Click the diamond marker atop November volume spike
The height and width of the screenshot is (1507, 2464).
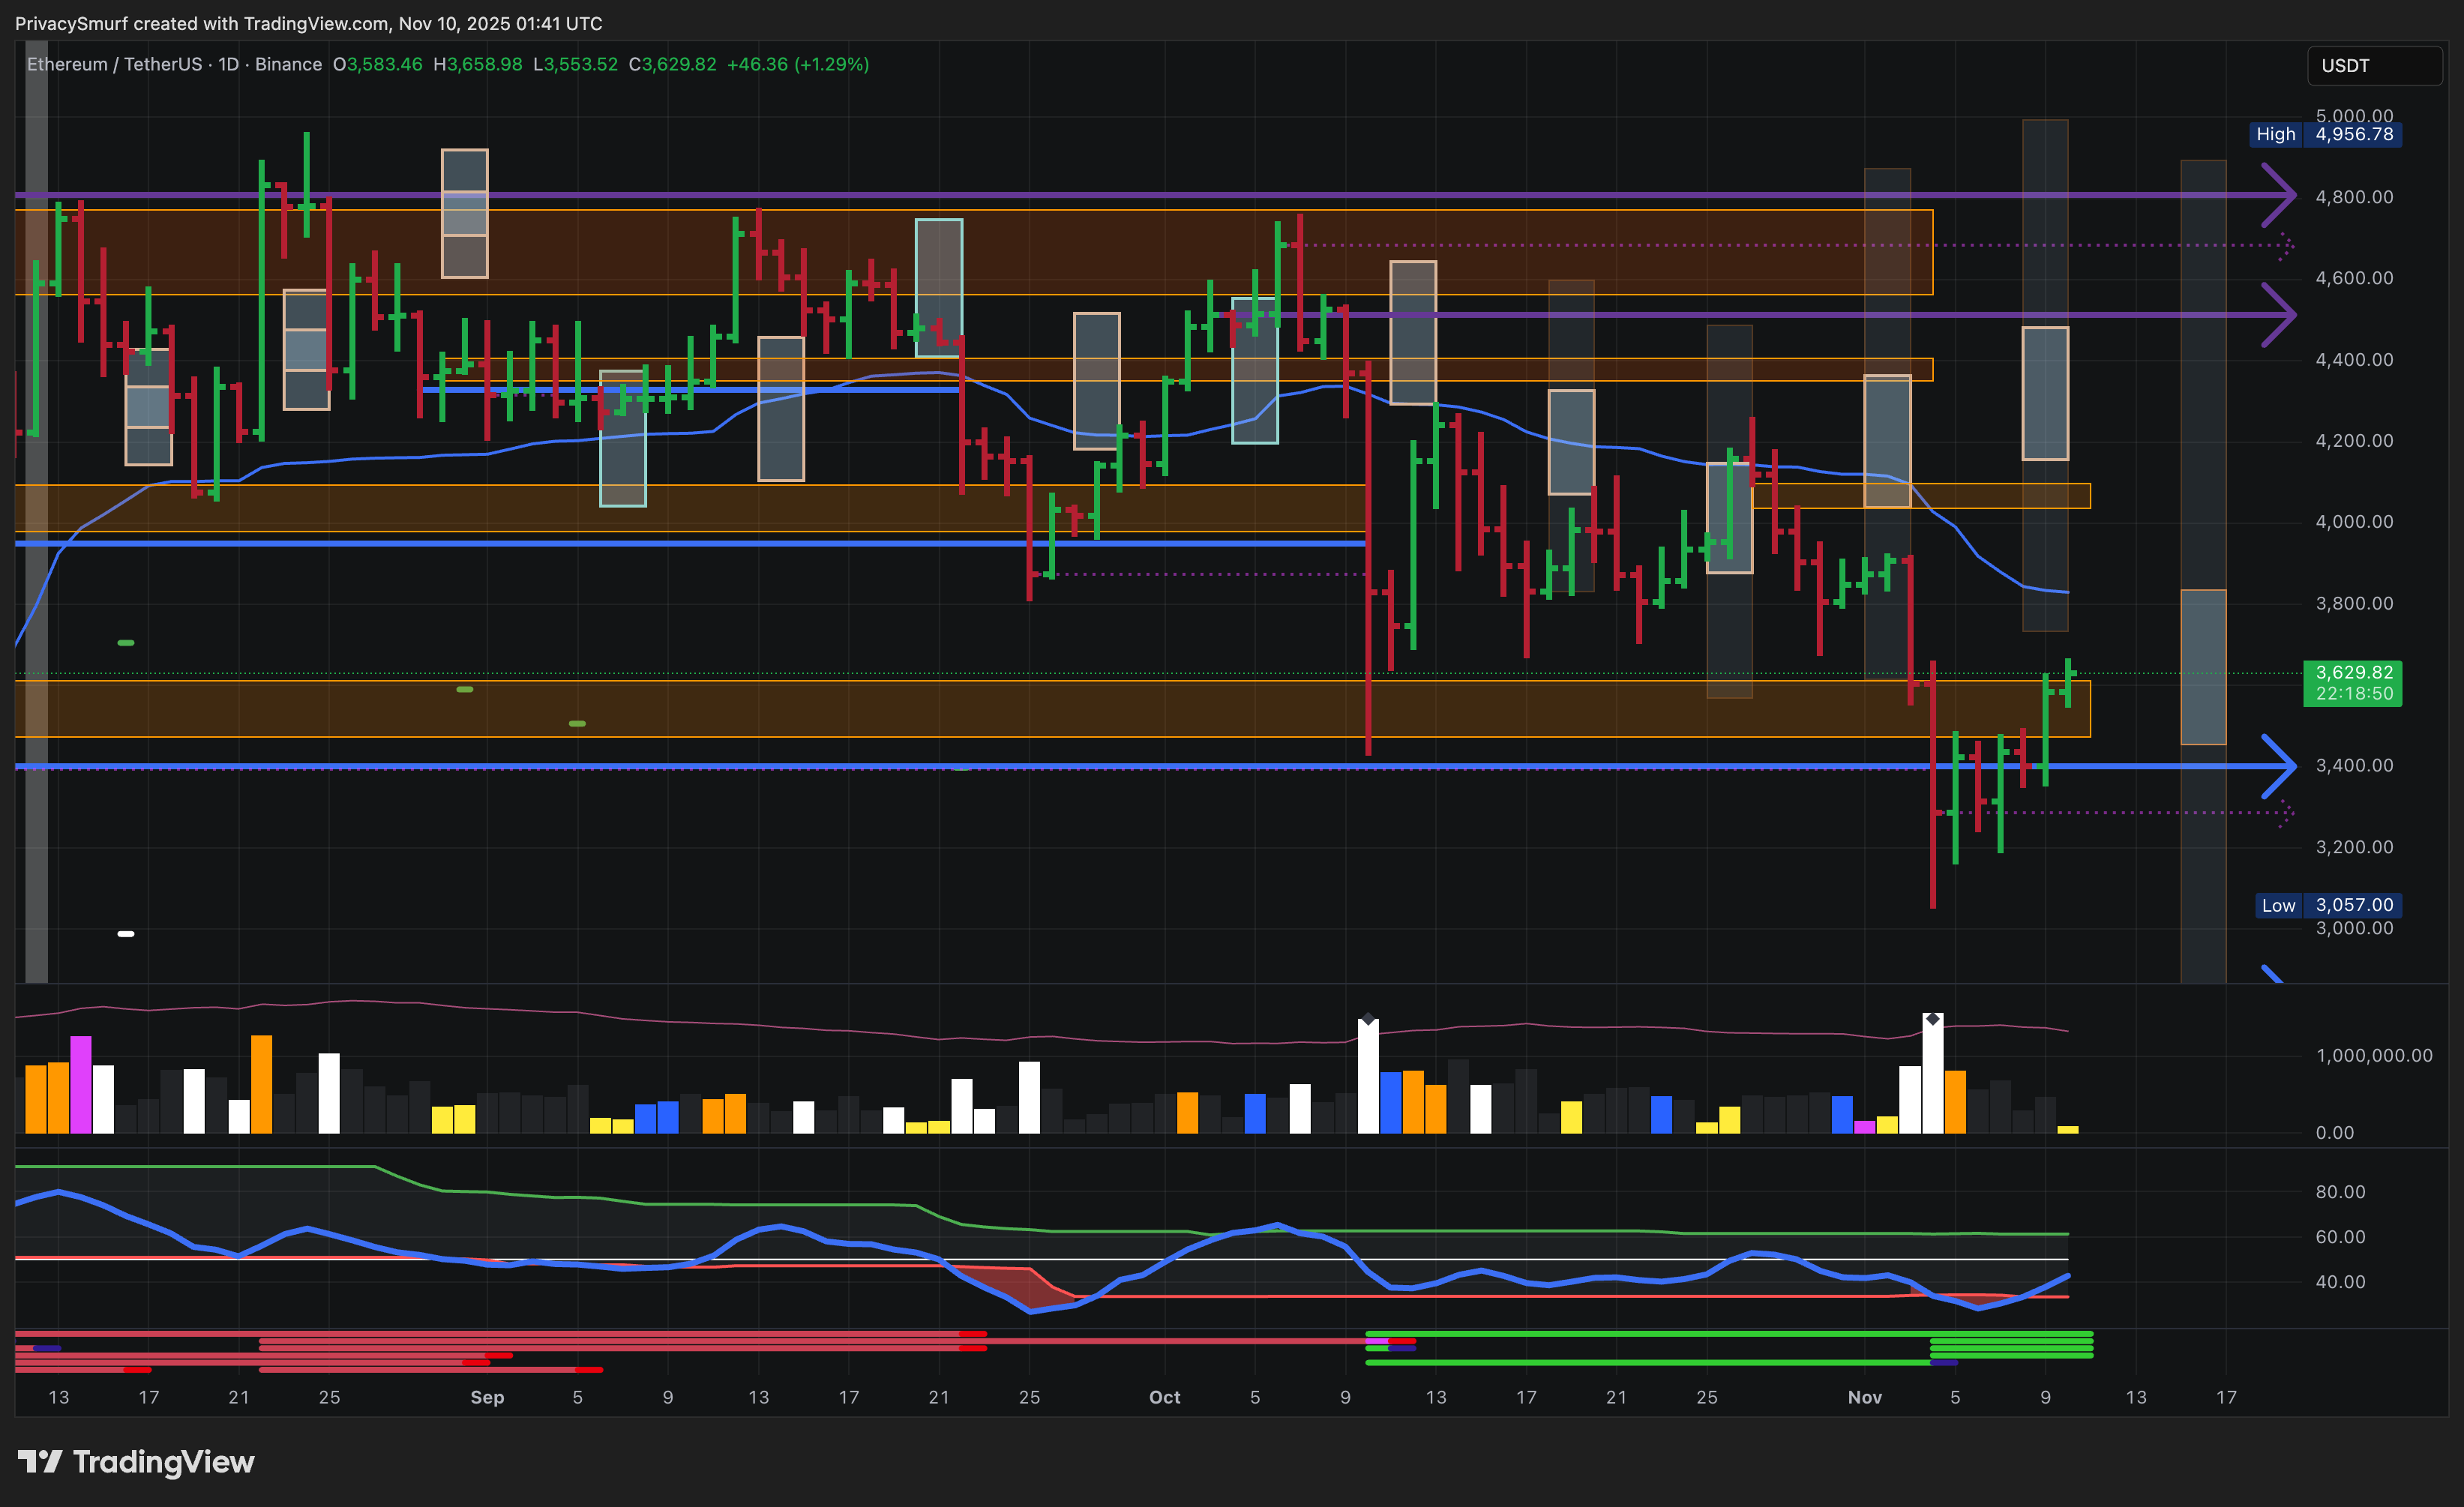tap(1932, 1018)
